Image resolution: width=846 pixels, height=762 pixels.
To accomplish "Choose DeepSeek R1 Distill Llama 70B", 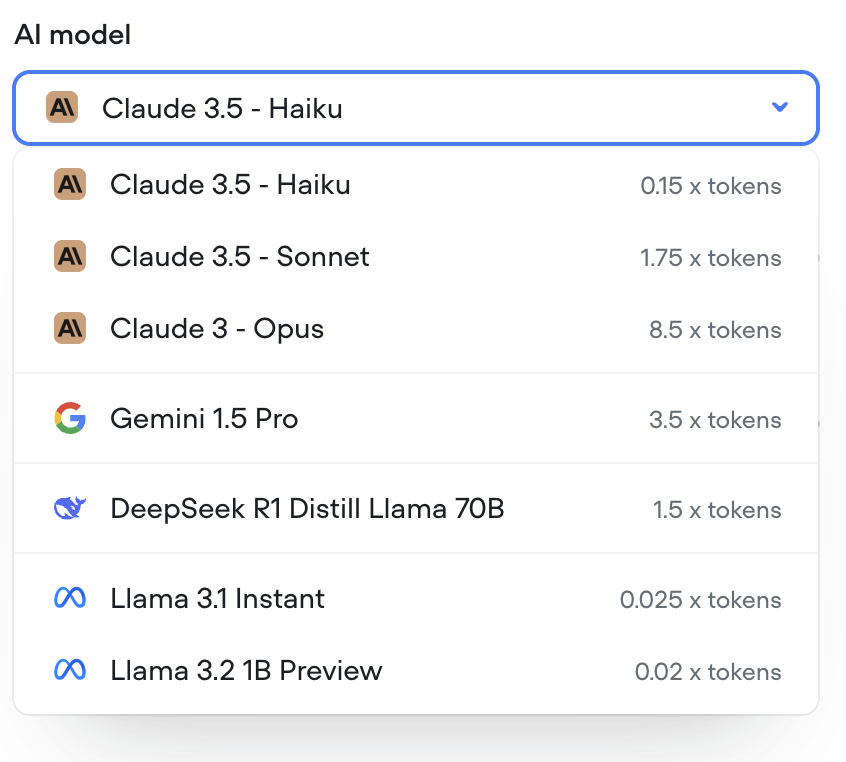I will [416, 508].
